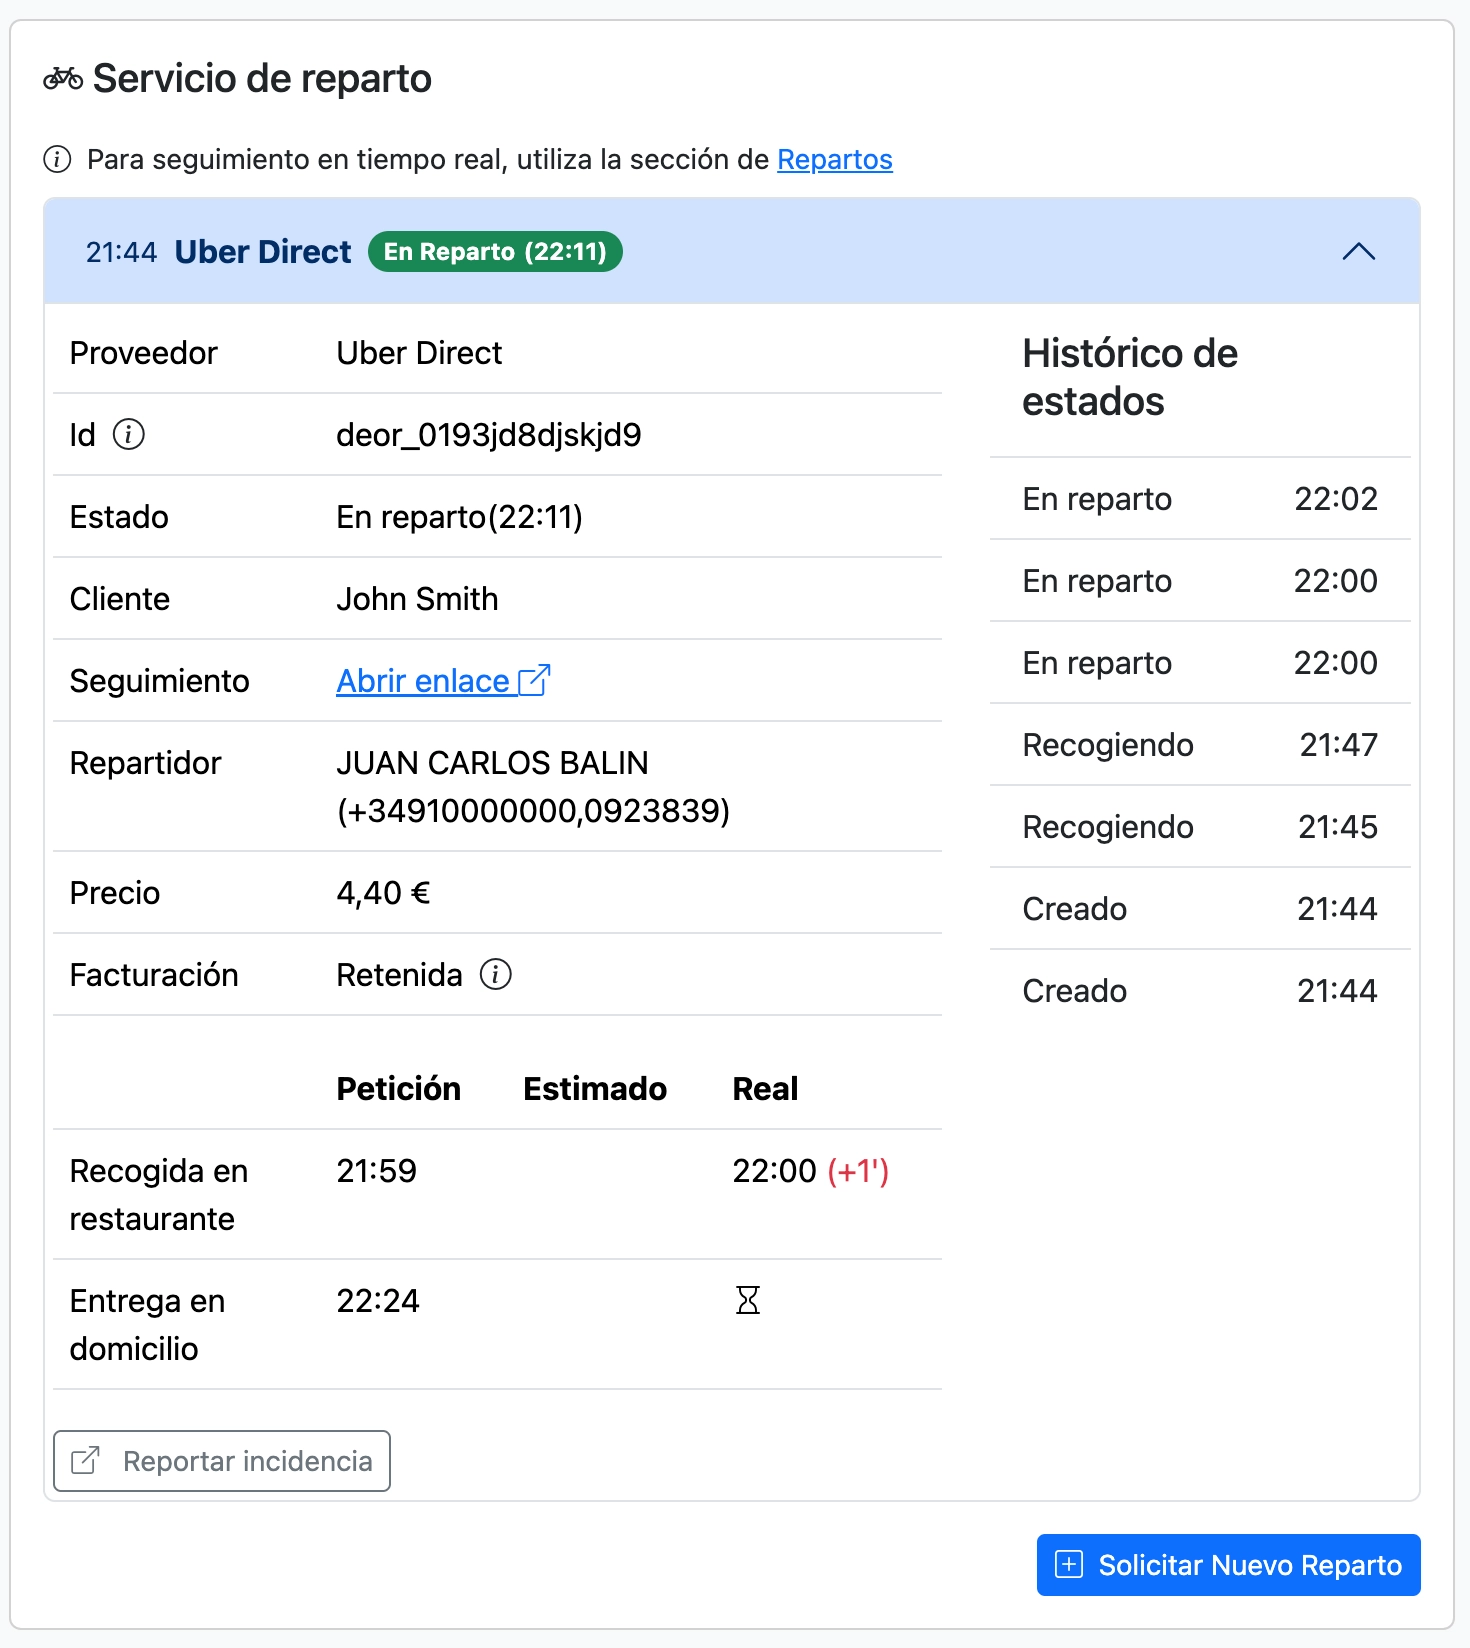Click the external icon in Reportar incidencia
Viewport: 1470px width, 1648px height.
click(86, 1461)
